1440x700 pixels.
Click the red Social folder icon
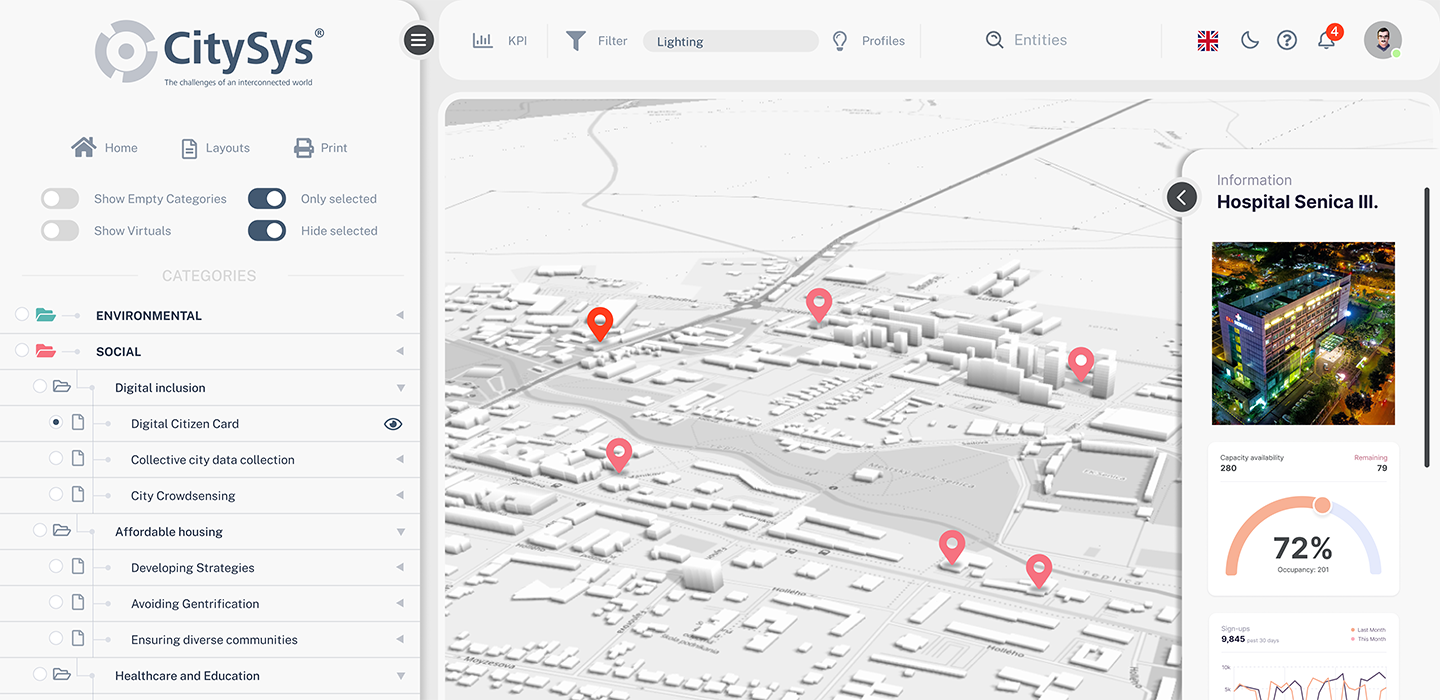(46, 351)
